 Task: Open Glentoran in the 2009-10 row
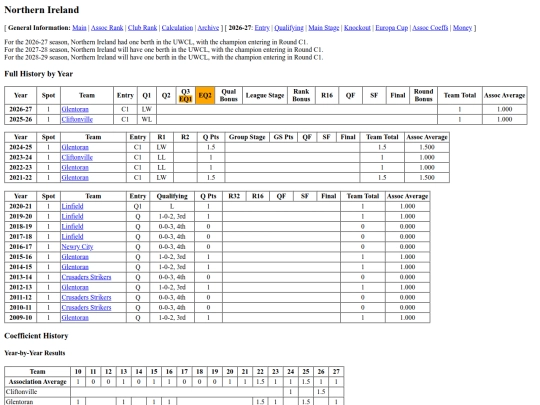click(75, 318)
